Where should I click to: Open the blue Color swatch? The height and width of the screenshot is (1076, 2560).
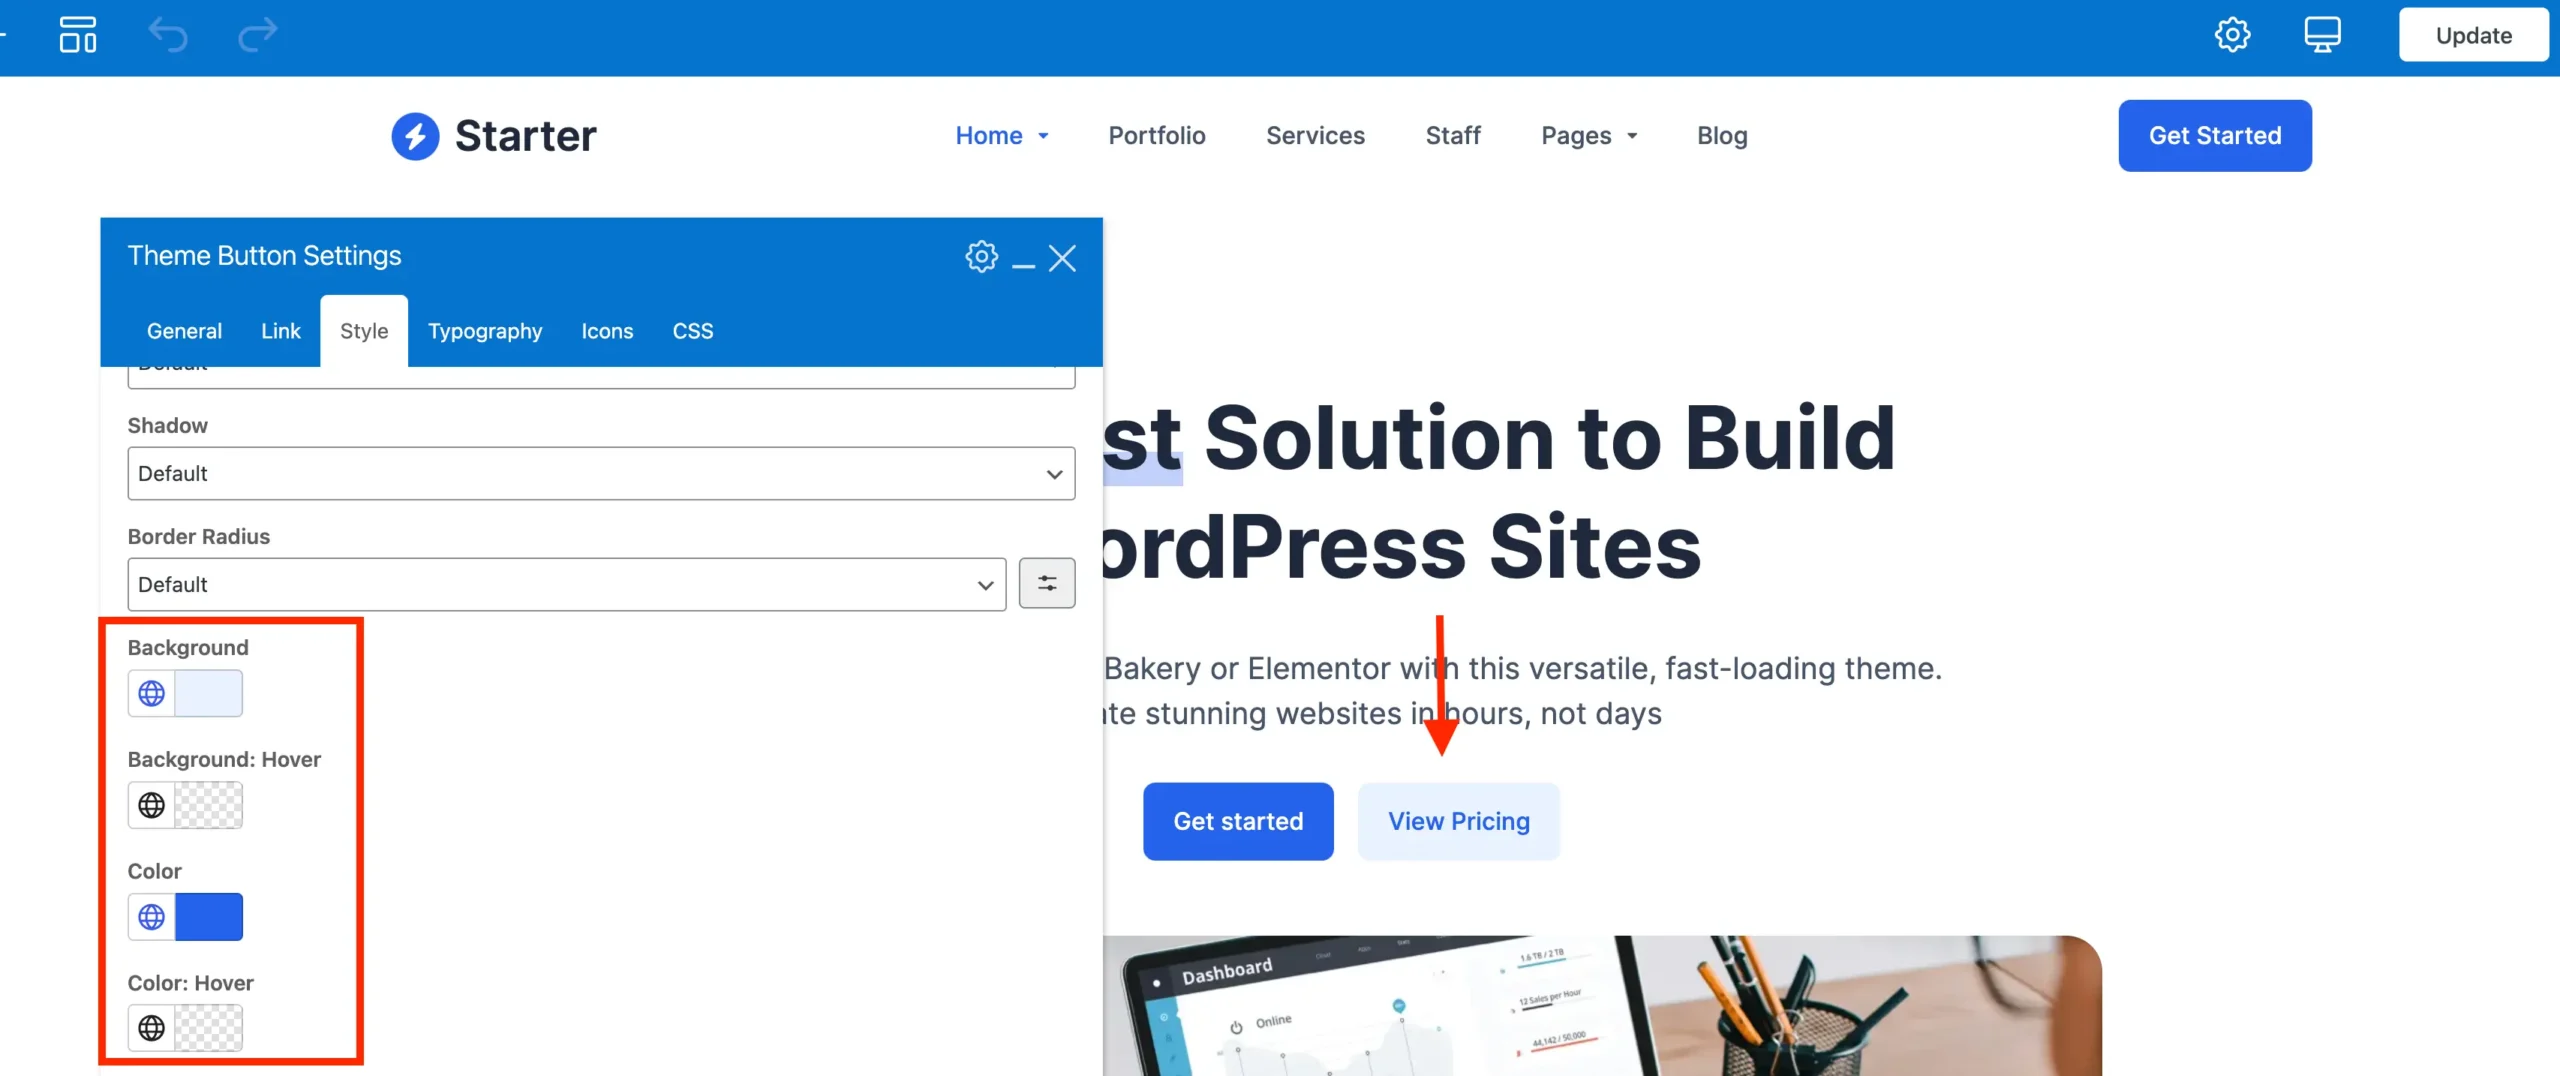coord(209,917)
